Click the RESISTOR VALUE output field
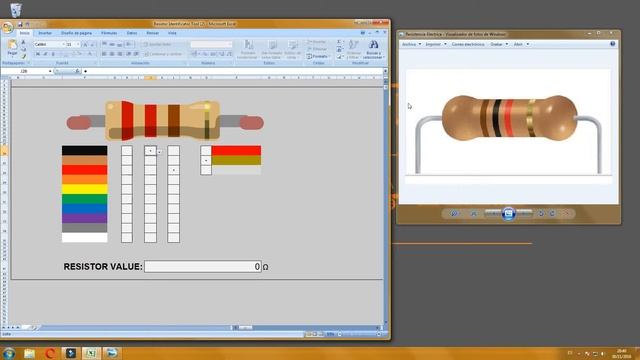This screenshot has width=640, height=360. [203, 267]
